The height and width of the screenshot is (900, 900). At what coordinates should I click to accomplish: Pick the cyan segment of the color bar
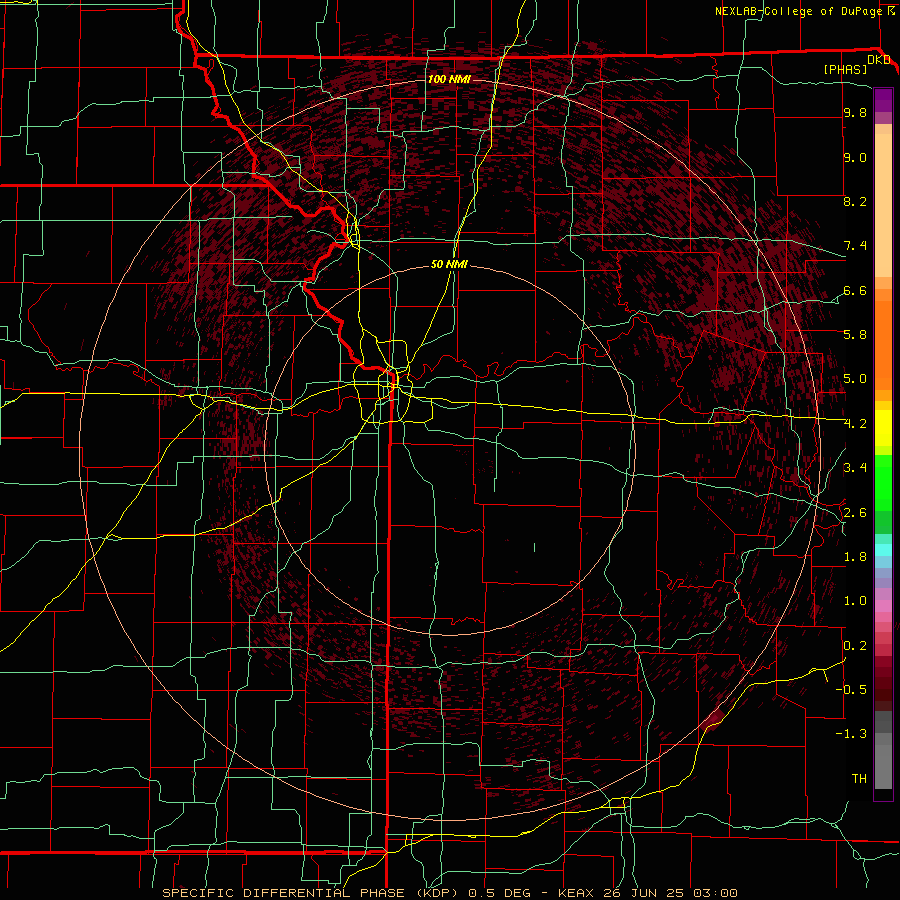[x=883, y=550]
